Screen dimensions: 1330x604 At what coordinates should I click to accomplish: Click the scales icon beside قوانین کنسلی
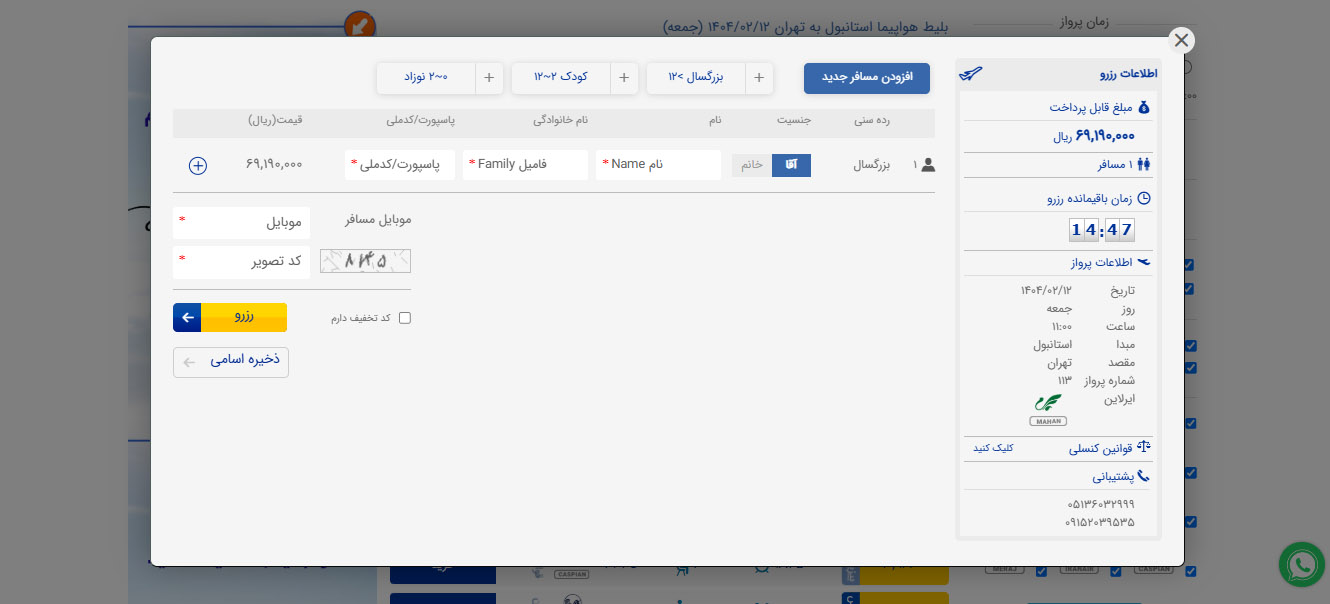(x=1143, y=446)
